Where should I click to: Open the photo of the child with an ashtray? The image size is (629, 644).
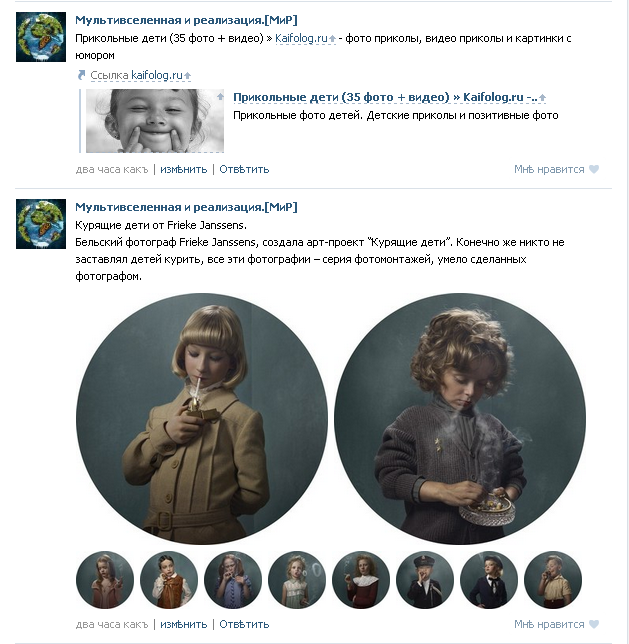pos(460,419)
